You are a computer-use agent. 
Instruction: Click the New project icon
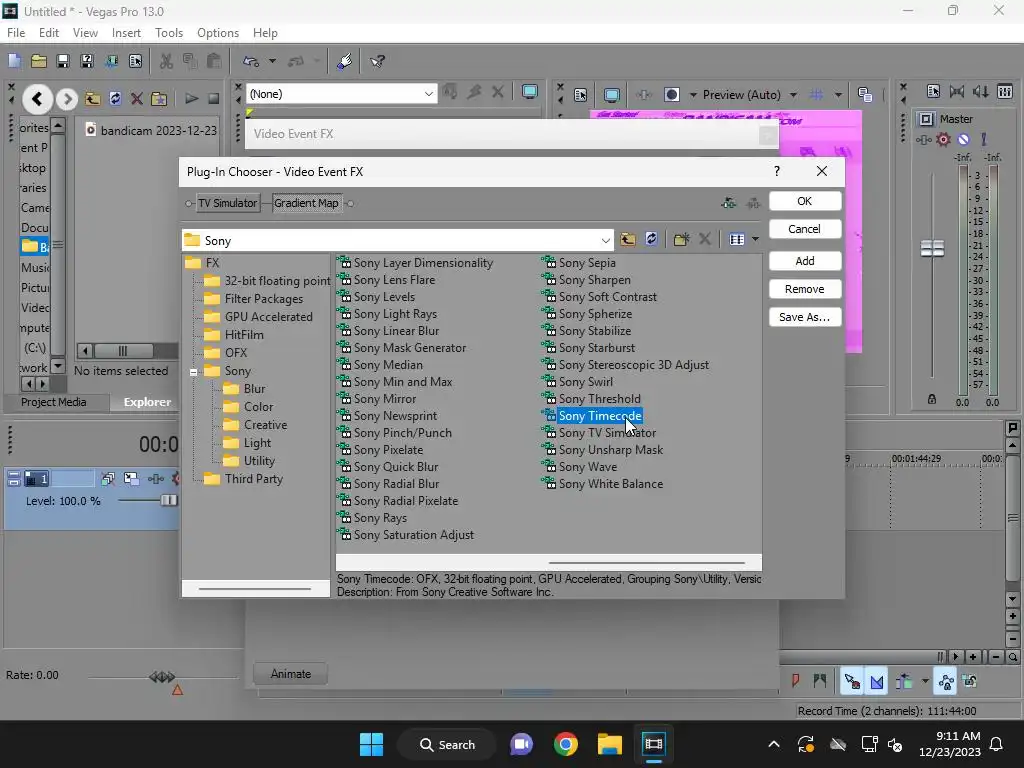[14, 61]
